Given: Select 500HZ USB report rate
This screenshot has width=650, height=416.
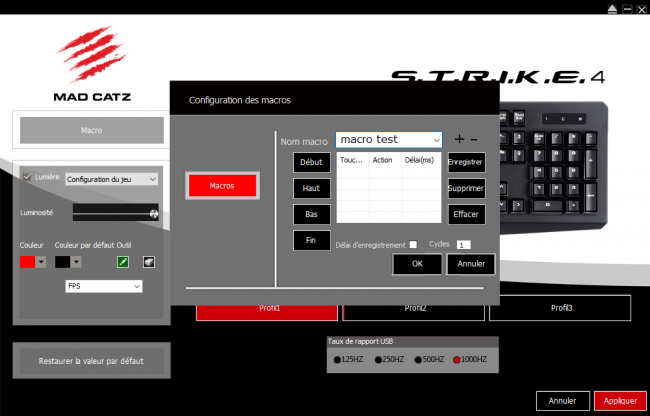Looking at the screenshot, I should click(x=429, y=359).
